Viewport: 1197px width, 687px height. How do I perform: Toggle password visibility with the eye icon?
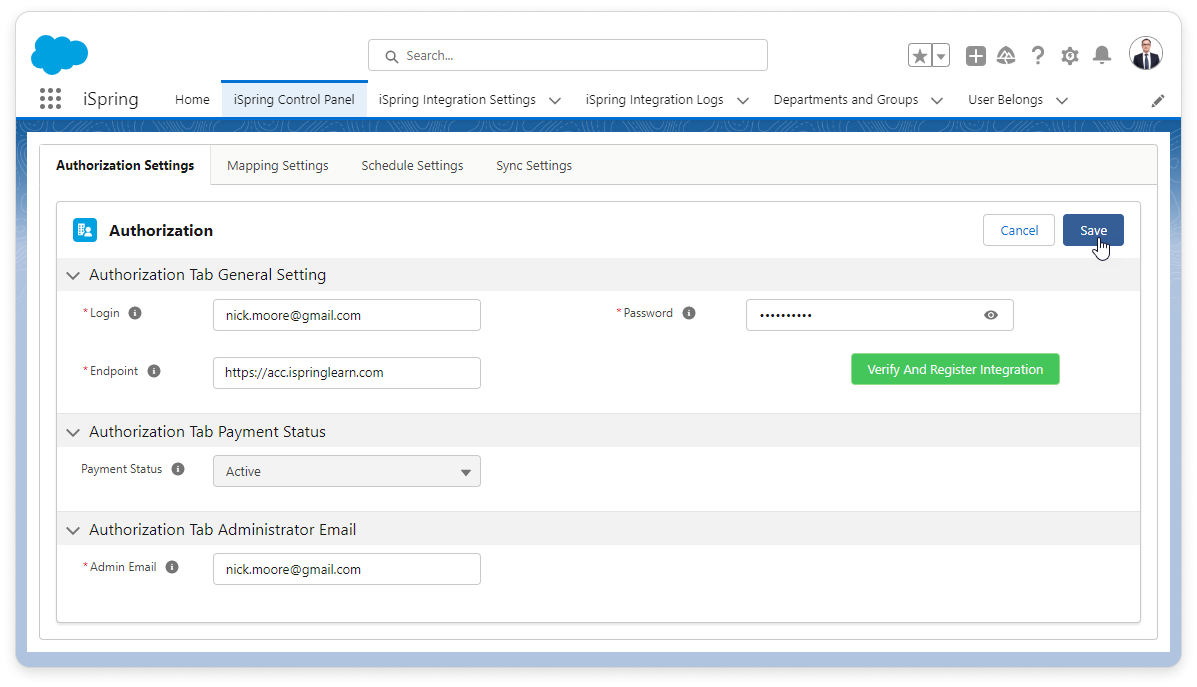point(990,315)
